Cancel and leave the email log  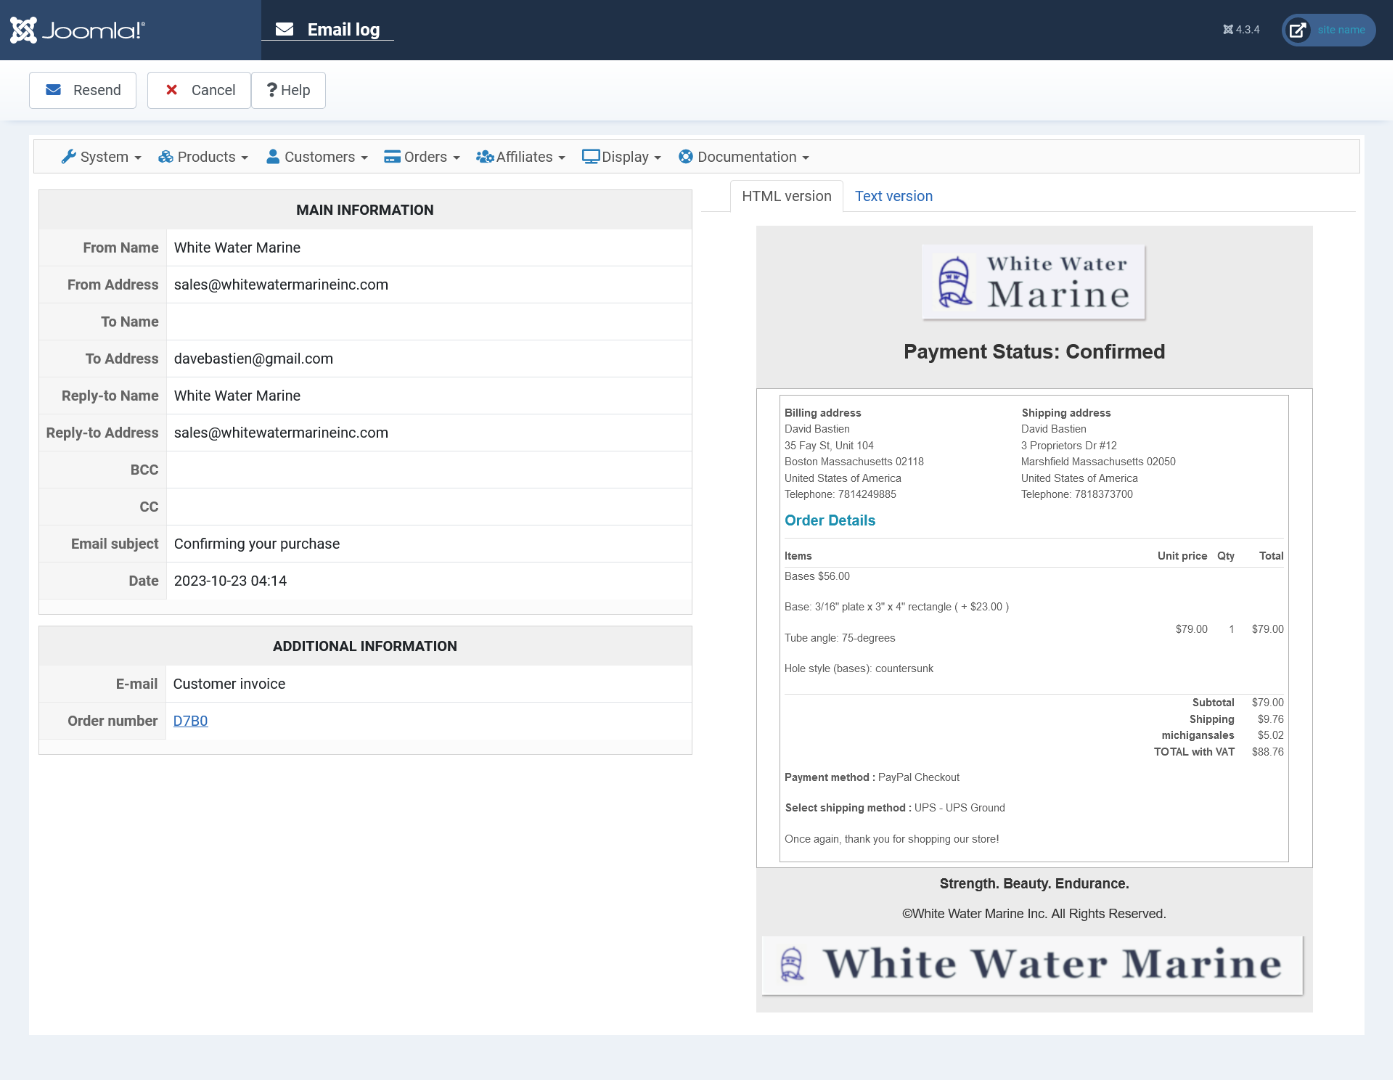pos(200,90)
